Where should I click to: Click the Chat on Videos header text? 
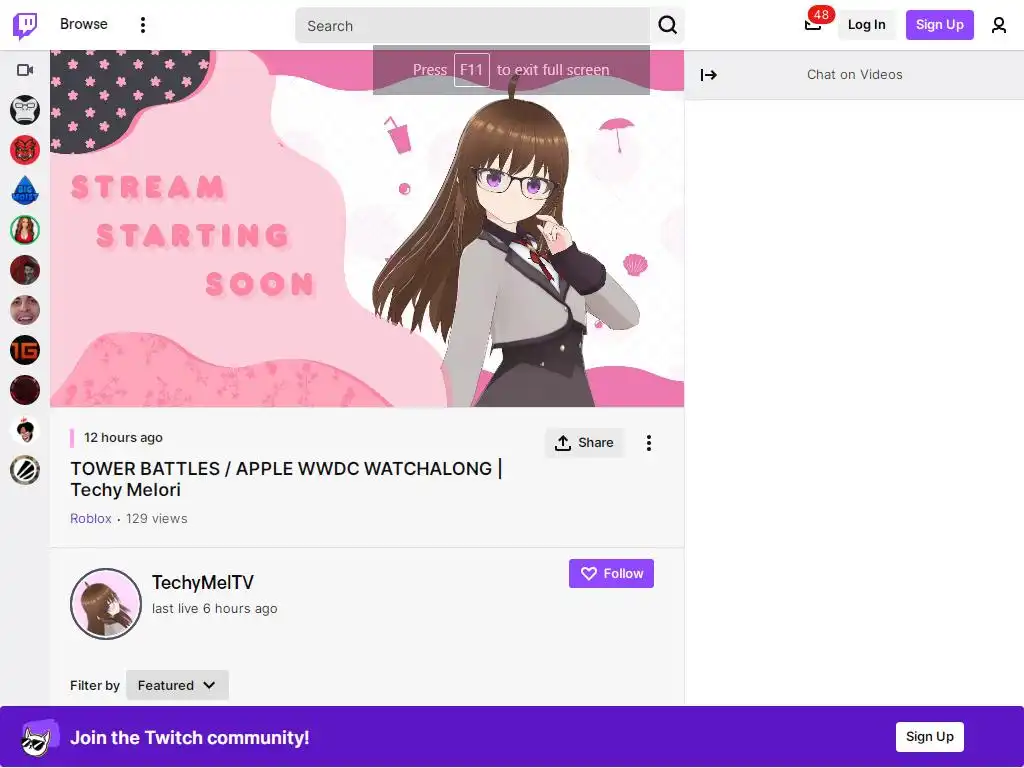[854, 74]
